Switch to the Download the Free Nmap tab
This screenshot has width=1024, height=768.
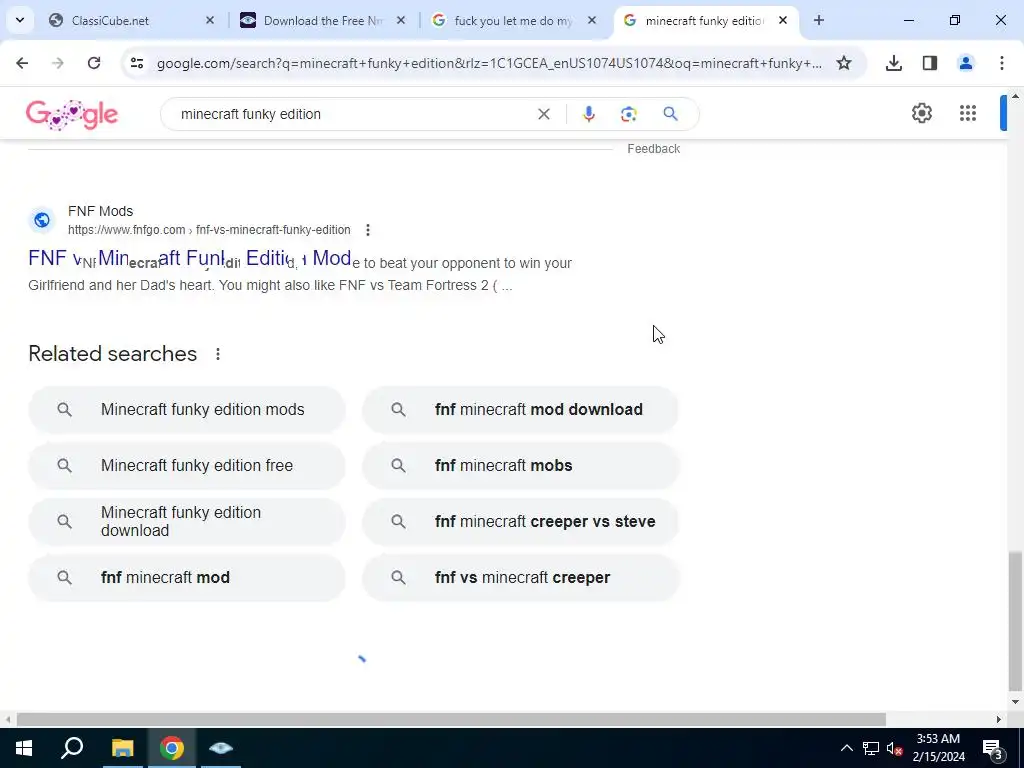pos(323,21)
